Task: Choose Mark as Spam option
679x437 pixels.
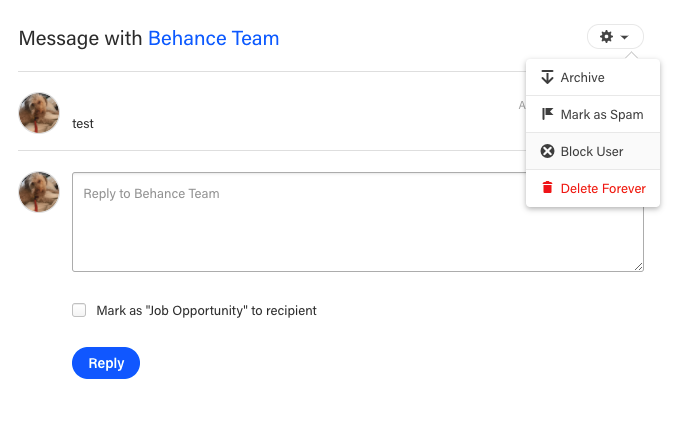Action: click(593, 114)
